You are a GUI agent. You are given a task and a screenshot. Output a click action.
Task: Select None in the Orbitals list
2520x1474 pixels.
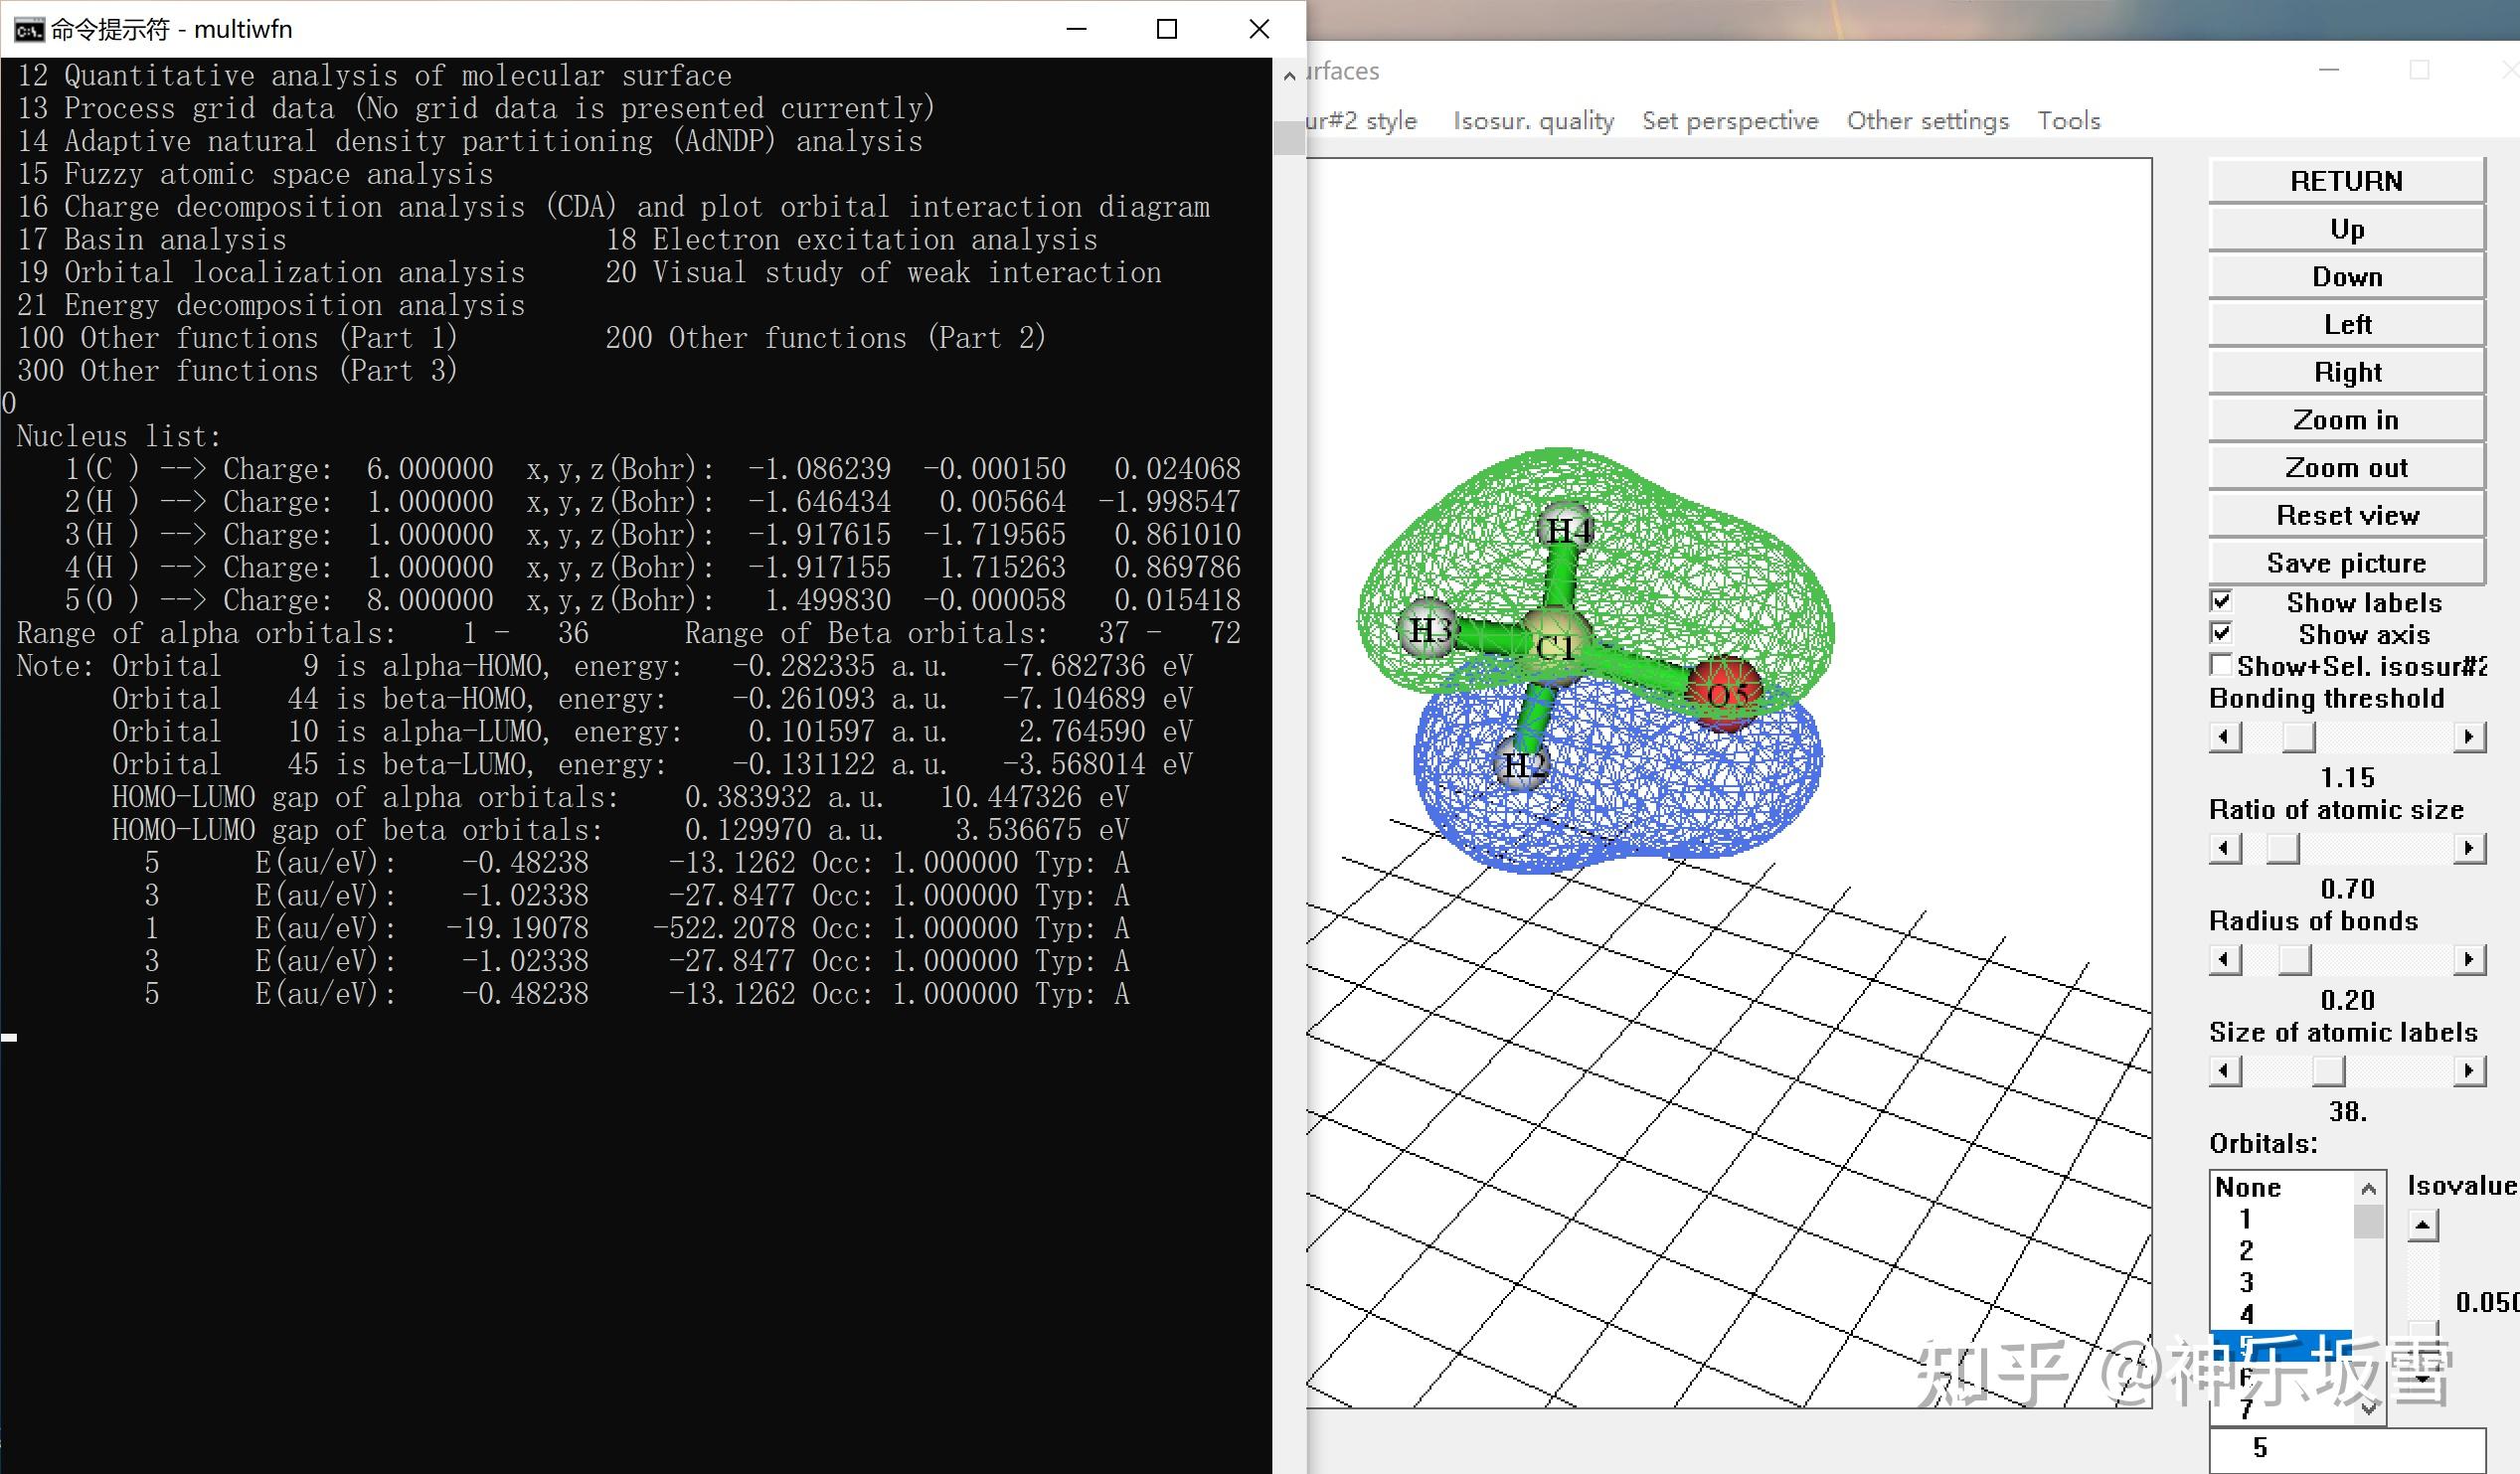pos(2248,1187)
